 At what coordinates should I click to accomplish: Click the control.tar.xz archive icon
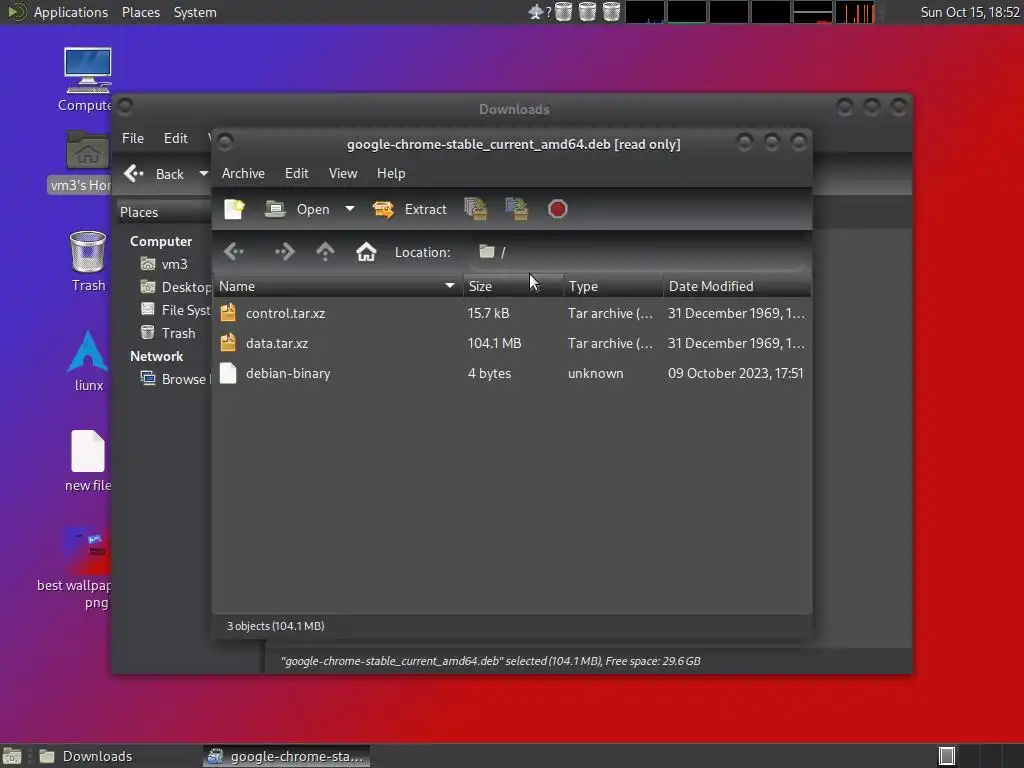(228, 313)
